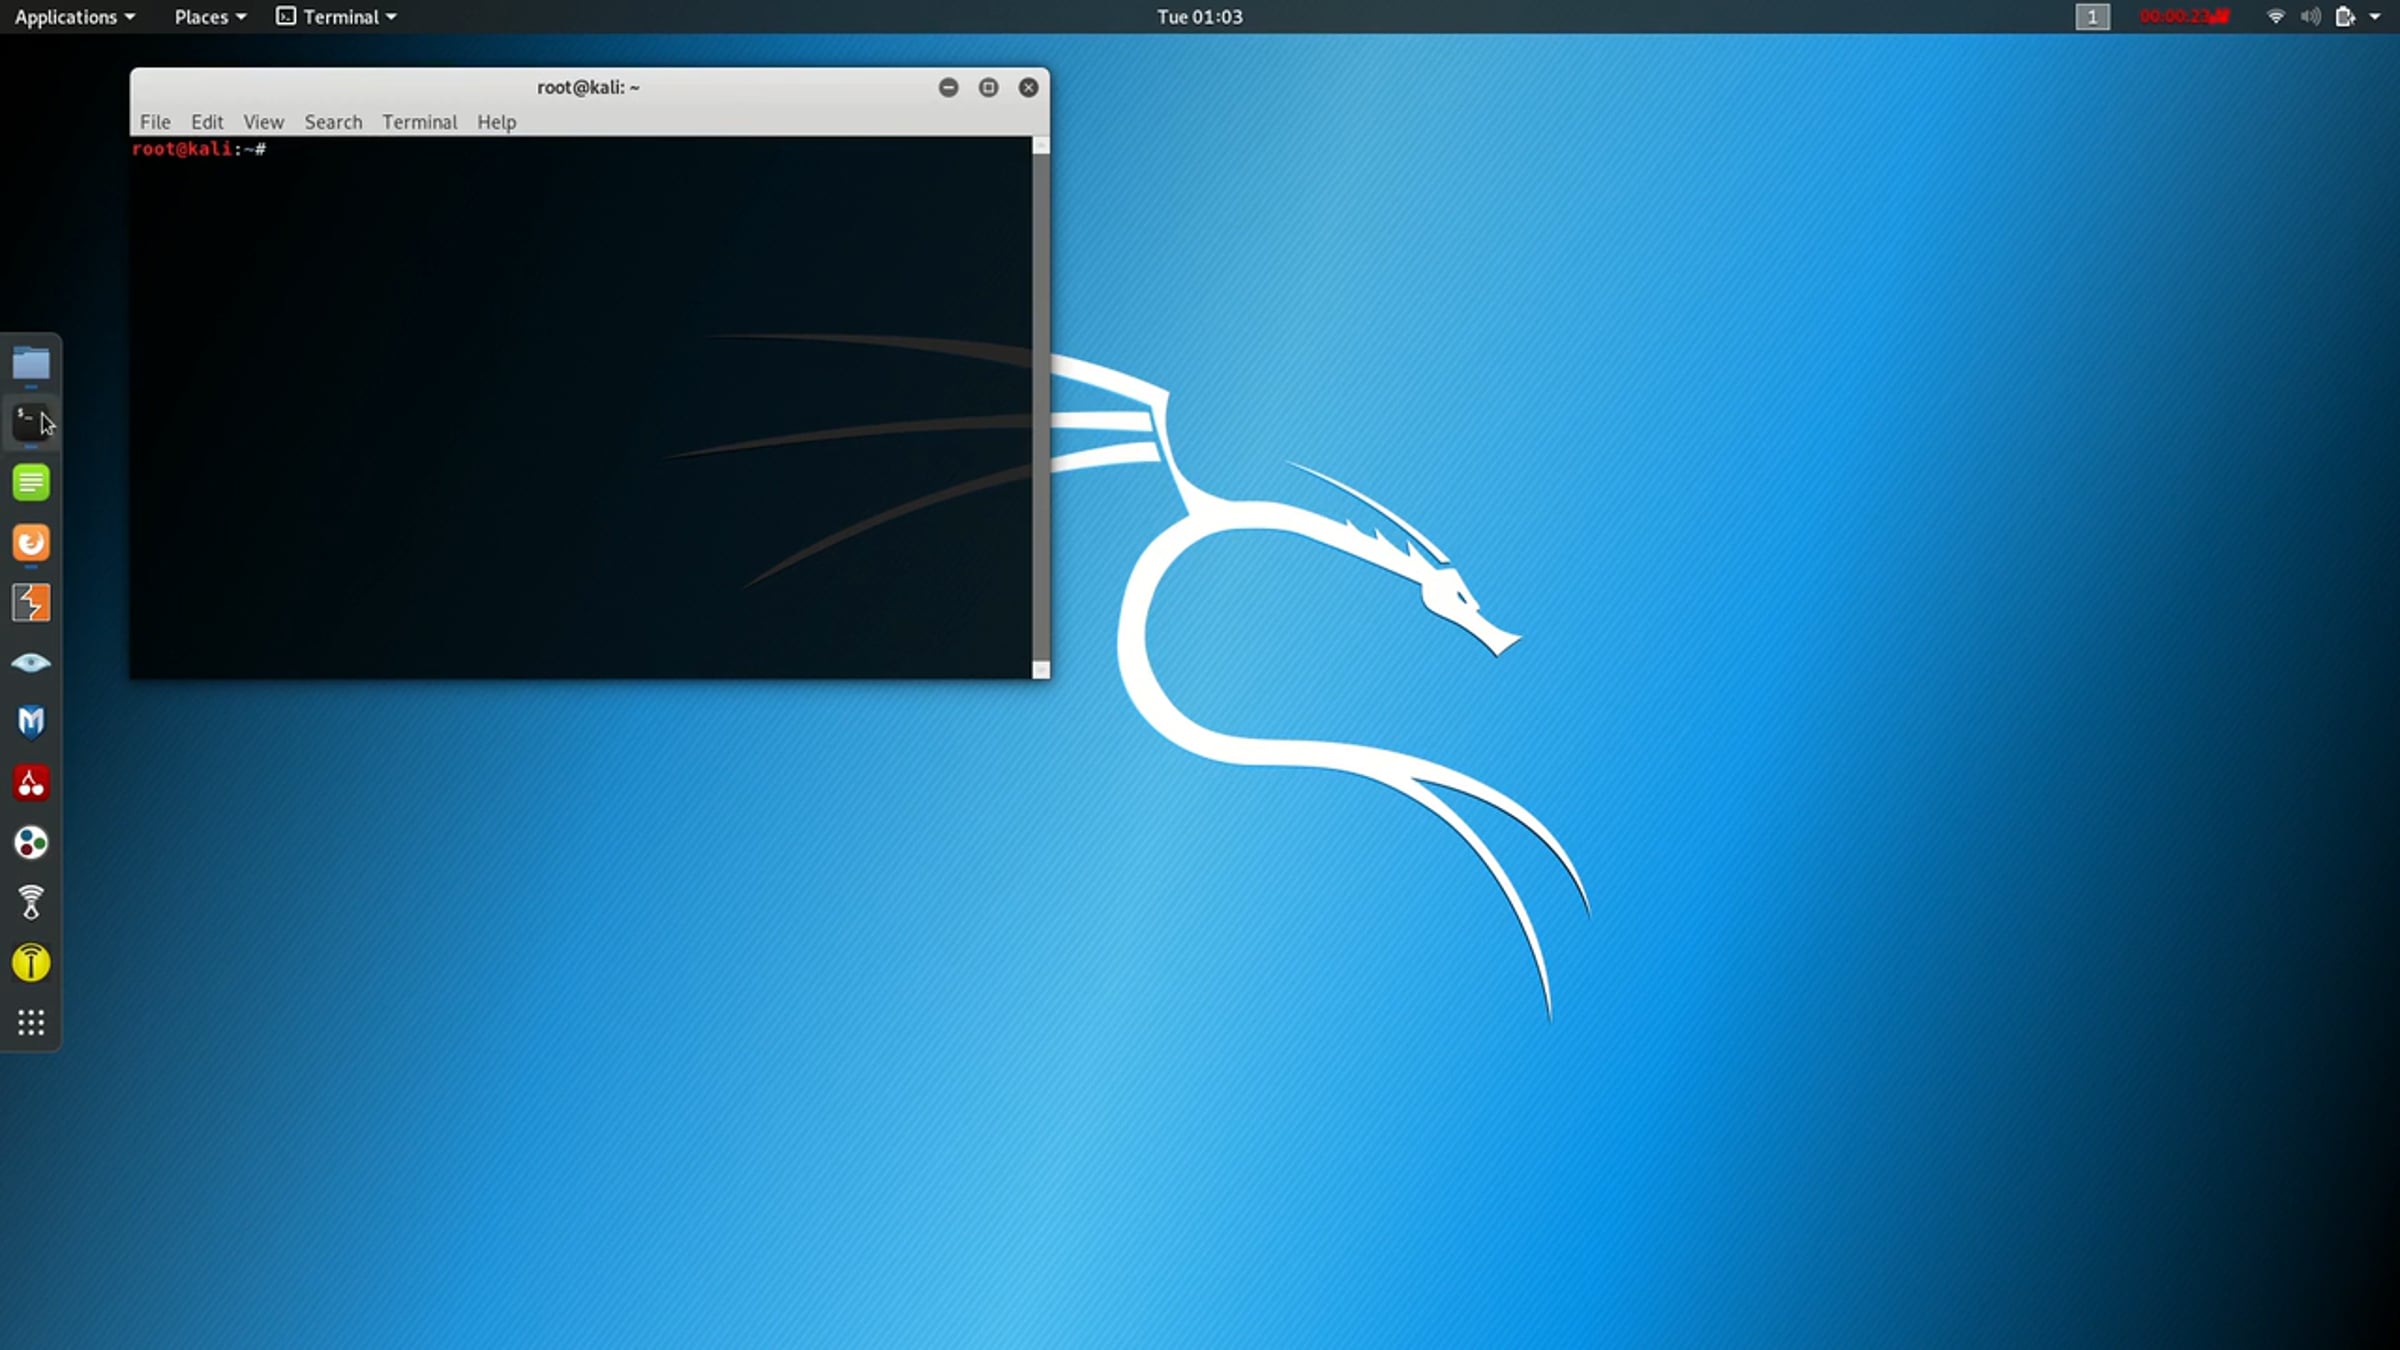Launch the red cherry icon app
The width and height of the screenshot is (2400, 1350).
pyautogui.click(x=31, y=783)
